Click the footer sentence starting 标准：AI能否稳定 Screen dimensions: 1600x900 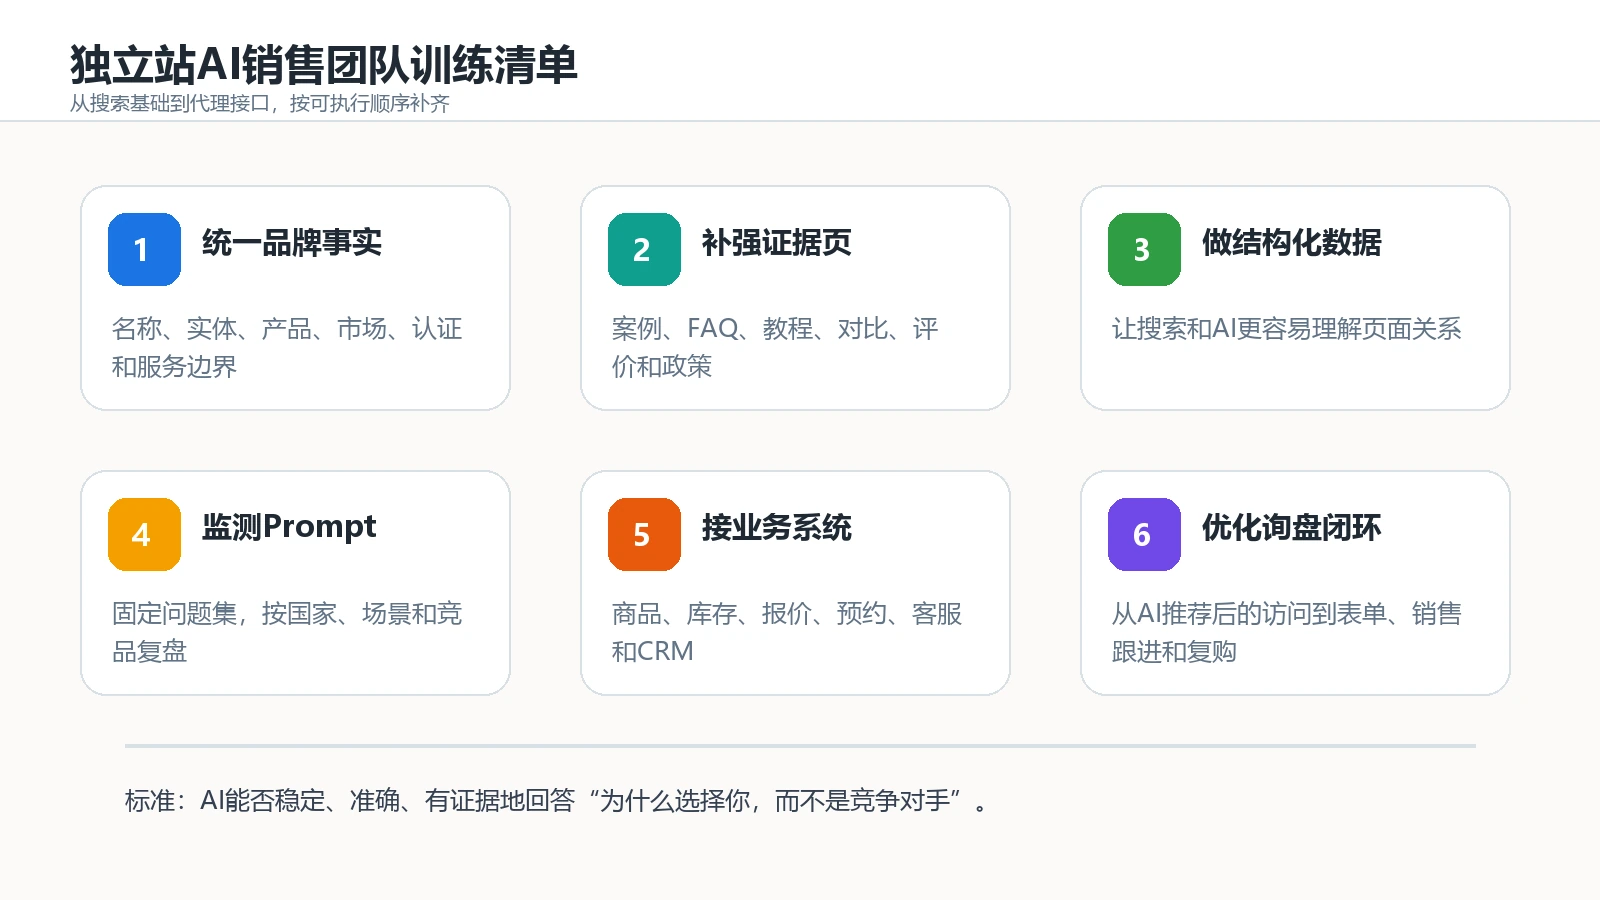pyautogui.click(x=556, y=801)
